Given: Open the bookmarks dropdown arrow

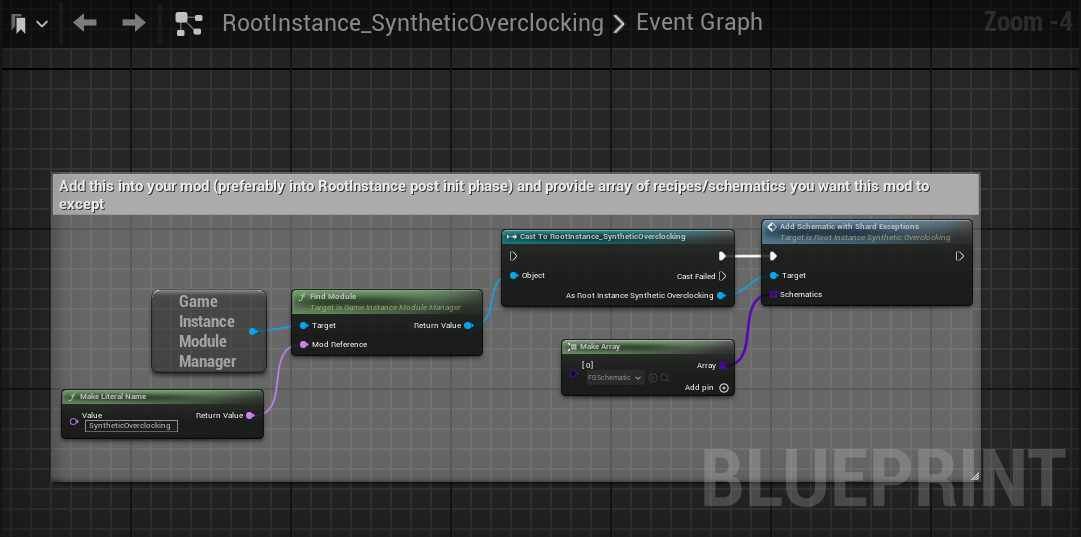Looking at the screenshot, I should coord(42,24).
